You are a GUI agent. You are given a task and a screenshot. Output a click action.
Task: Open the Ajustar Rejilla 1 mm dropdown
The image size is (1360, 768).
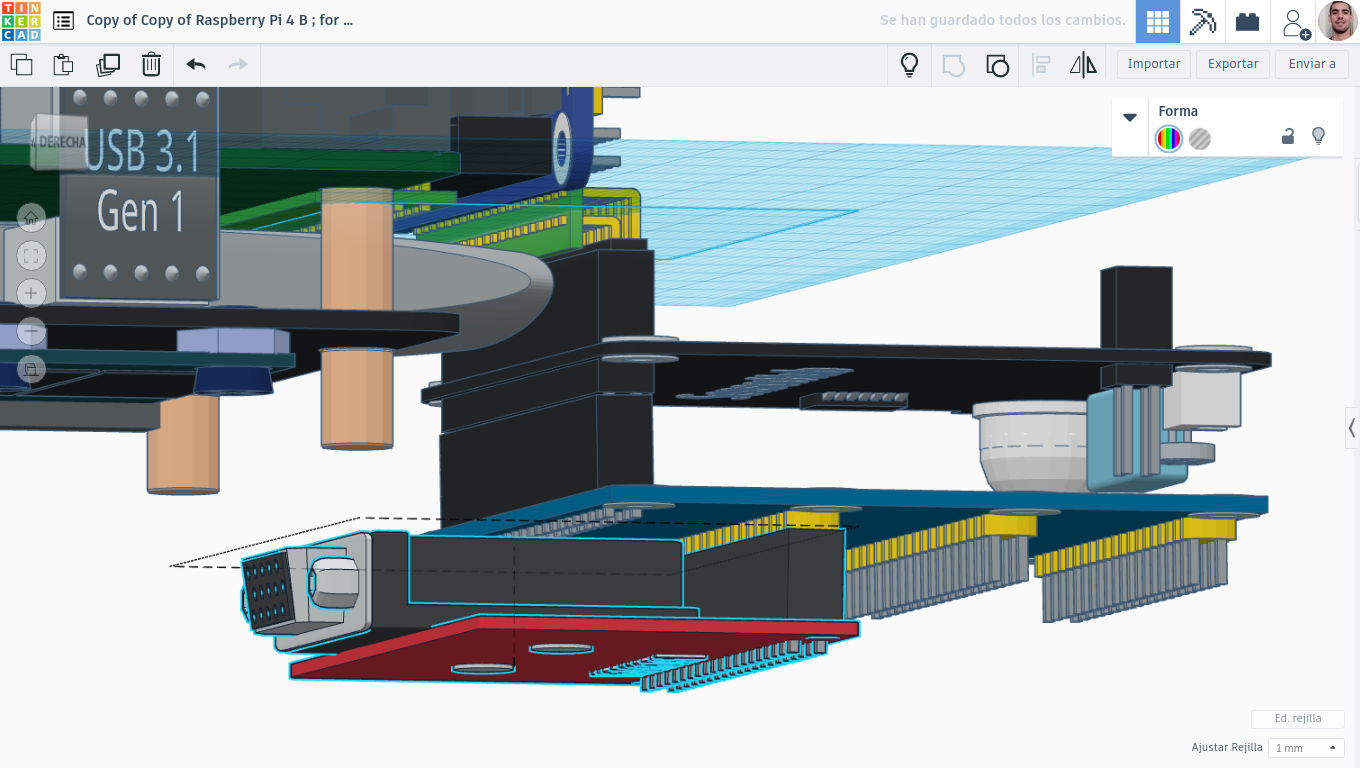click(1306, 748)
